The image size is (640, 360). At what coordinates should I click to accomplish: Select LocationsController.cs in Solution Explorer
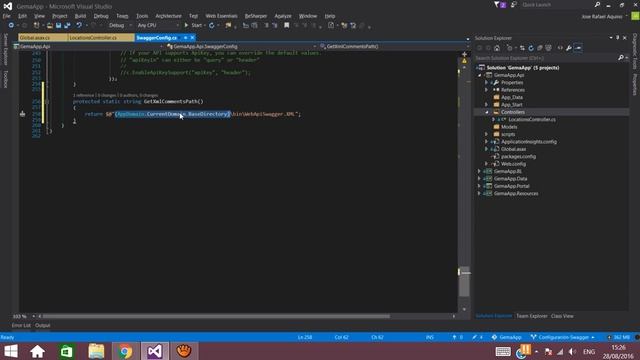tap(532, 120)
